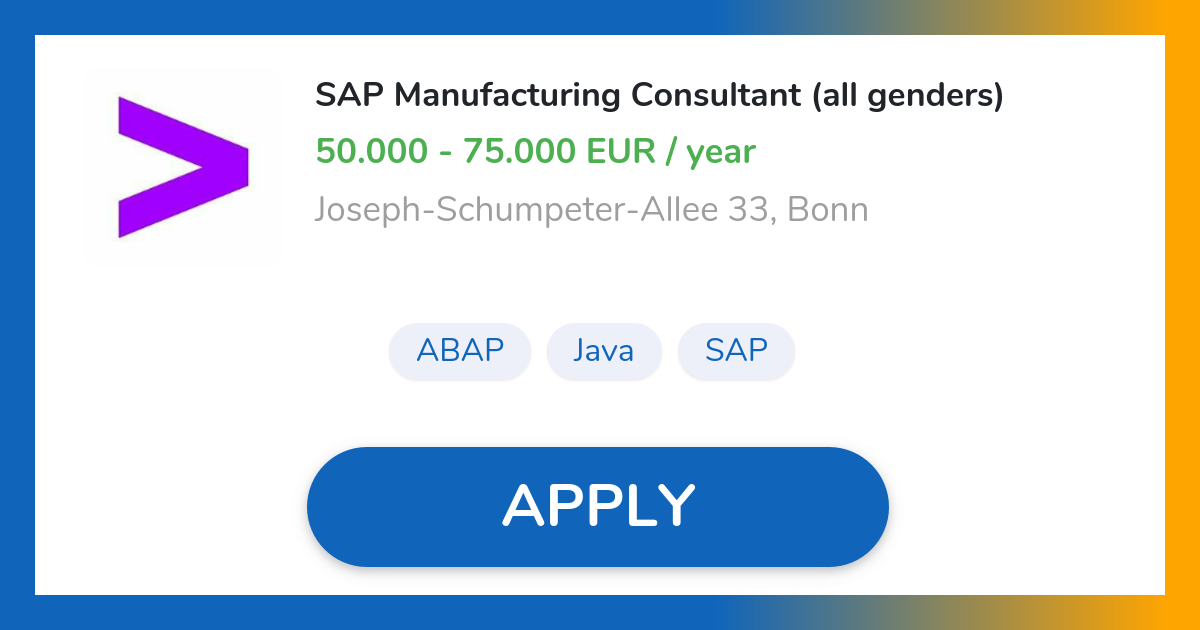Click the logo thumbnail area above the tags
Viewport: 1200px width, 630px height.
(183, 165)
